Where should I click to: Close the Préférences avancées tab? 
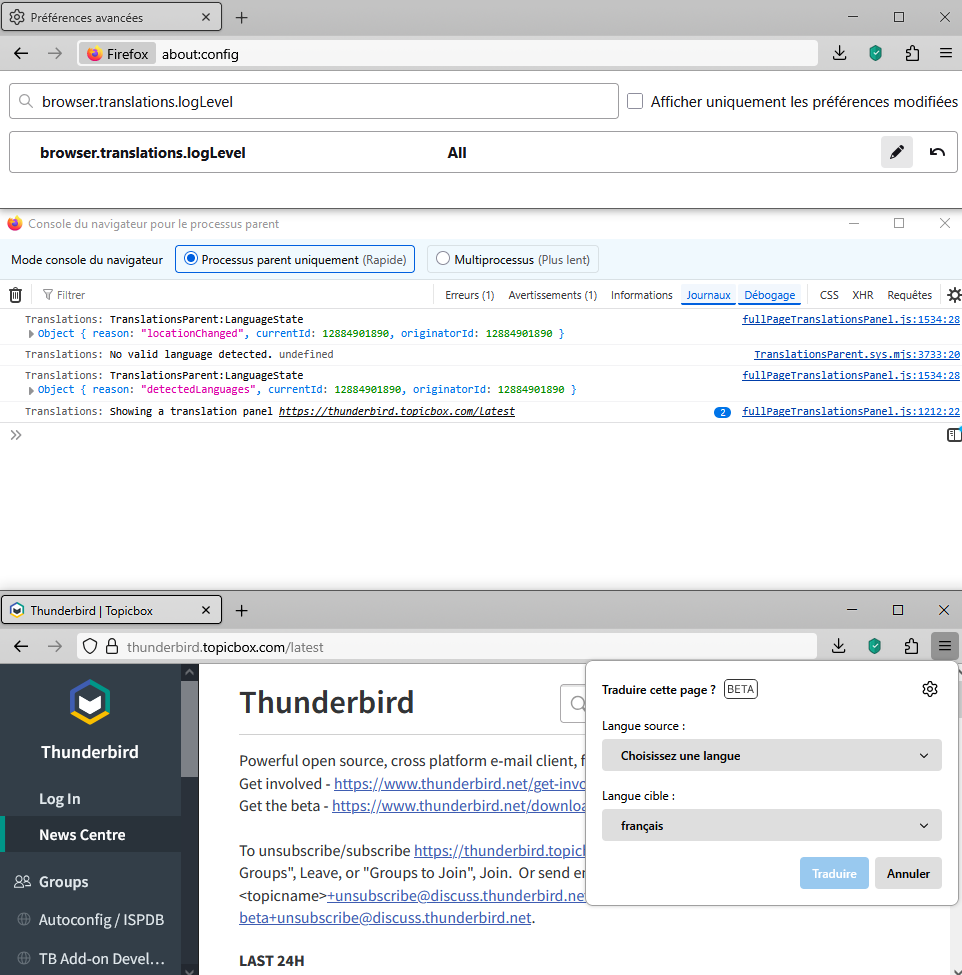pyautogui.click(x=206, y=17)
